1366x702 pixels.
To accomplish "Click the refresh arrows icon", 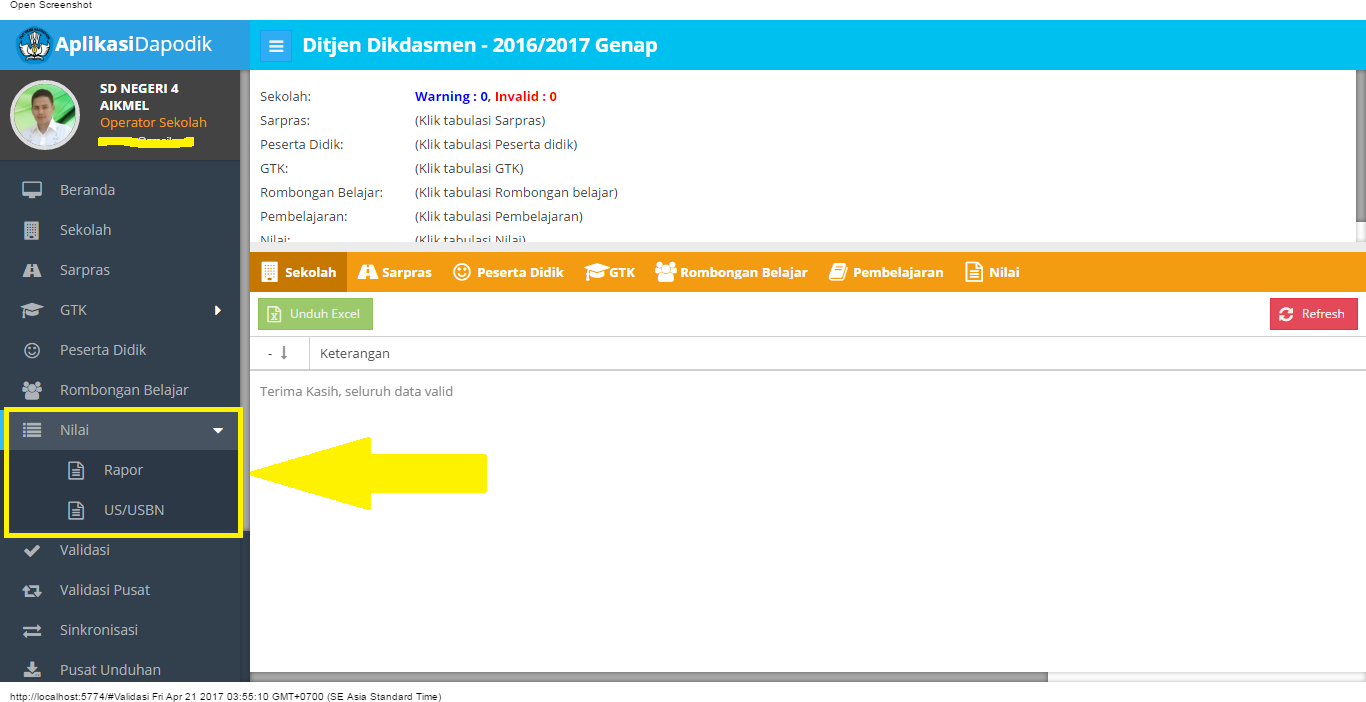I will click(x=1286, y=314).
